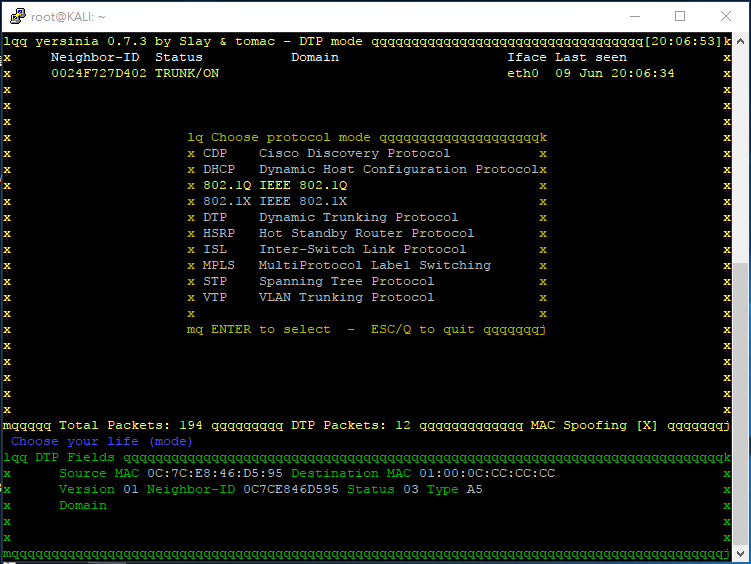This screenshot has width=751, height=564.
Task: Click Total Packets: 194 counter
Action: 131,426
